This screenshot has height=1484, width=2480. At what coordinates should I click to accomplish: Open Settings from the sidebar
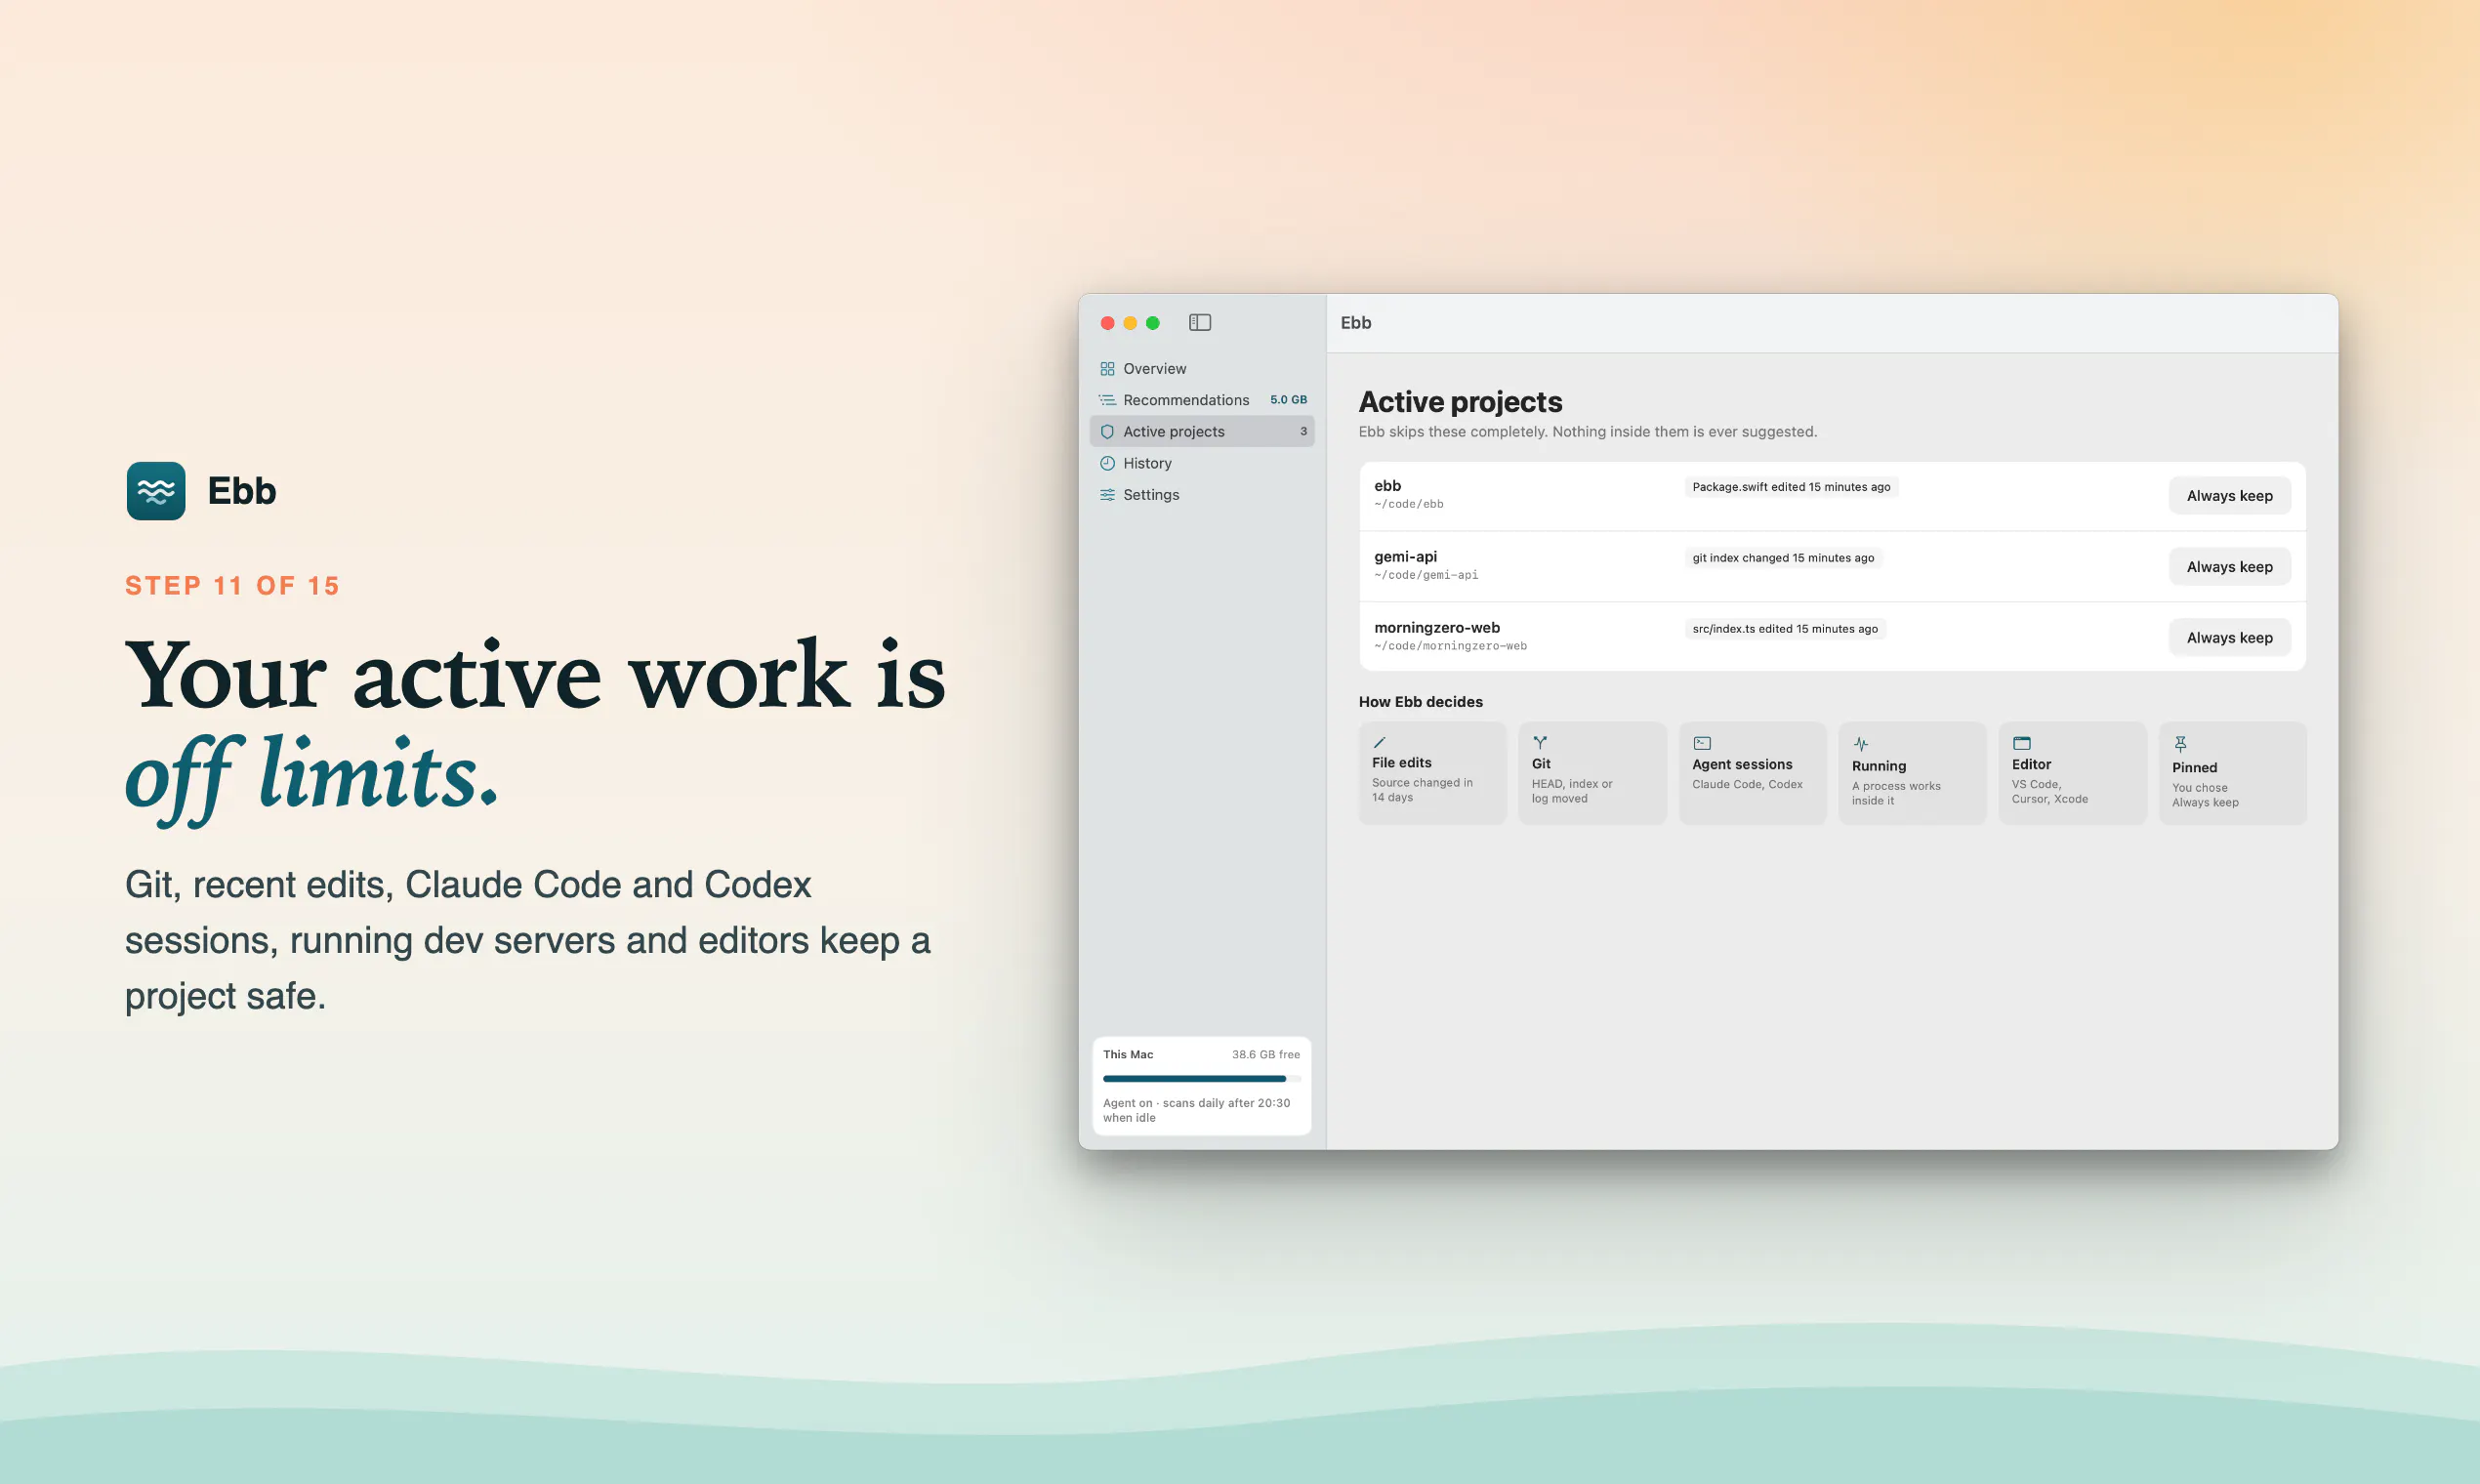click(x=1202, y=495)
